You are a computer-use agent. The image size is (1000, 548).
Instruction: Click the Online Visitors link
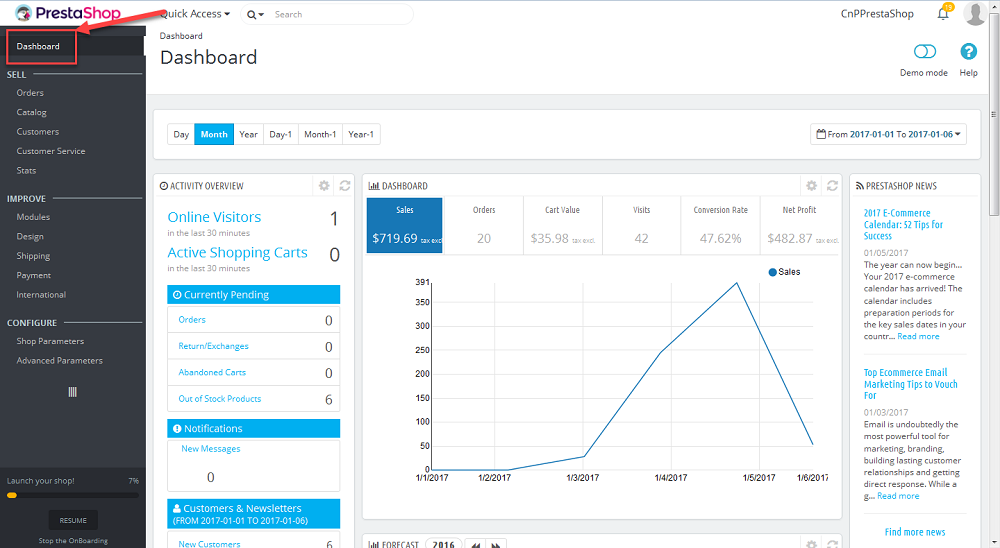point(214,217)
